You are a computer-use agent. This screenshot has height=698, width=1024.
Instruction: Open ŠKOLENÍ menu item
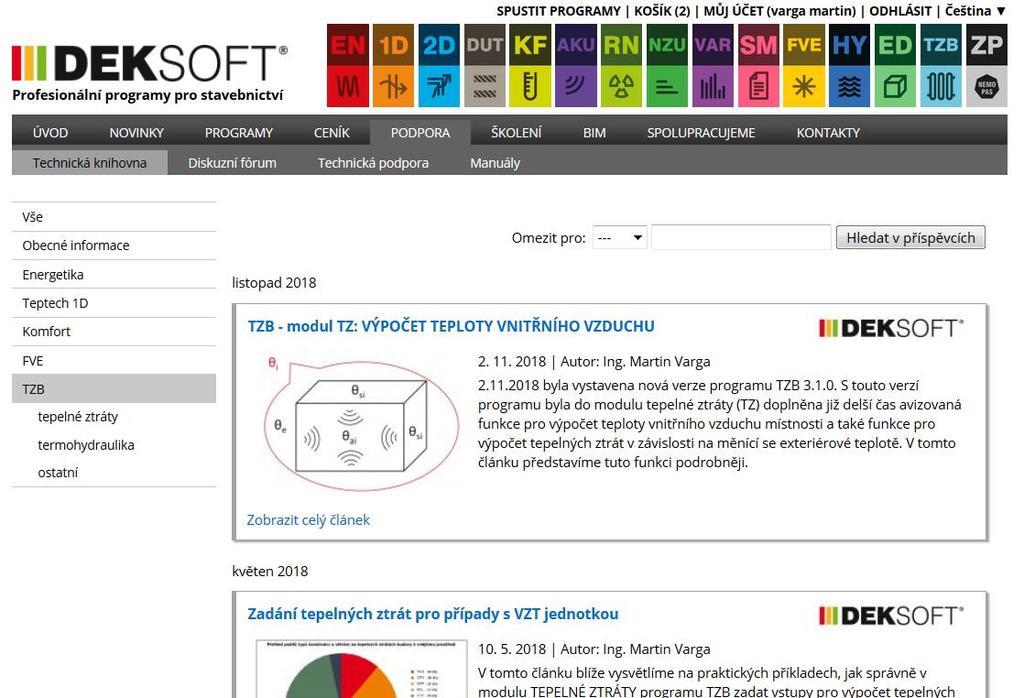tap(517, 133)
